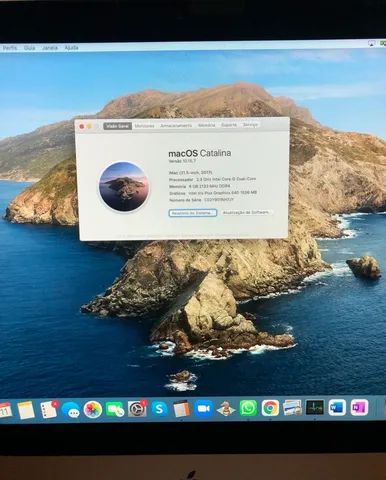Viewport: 386px width, 480px height.
Task: Open Google Chrome from the Dock
Action: click(270, 408)
